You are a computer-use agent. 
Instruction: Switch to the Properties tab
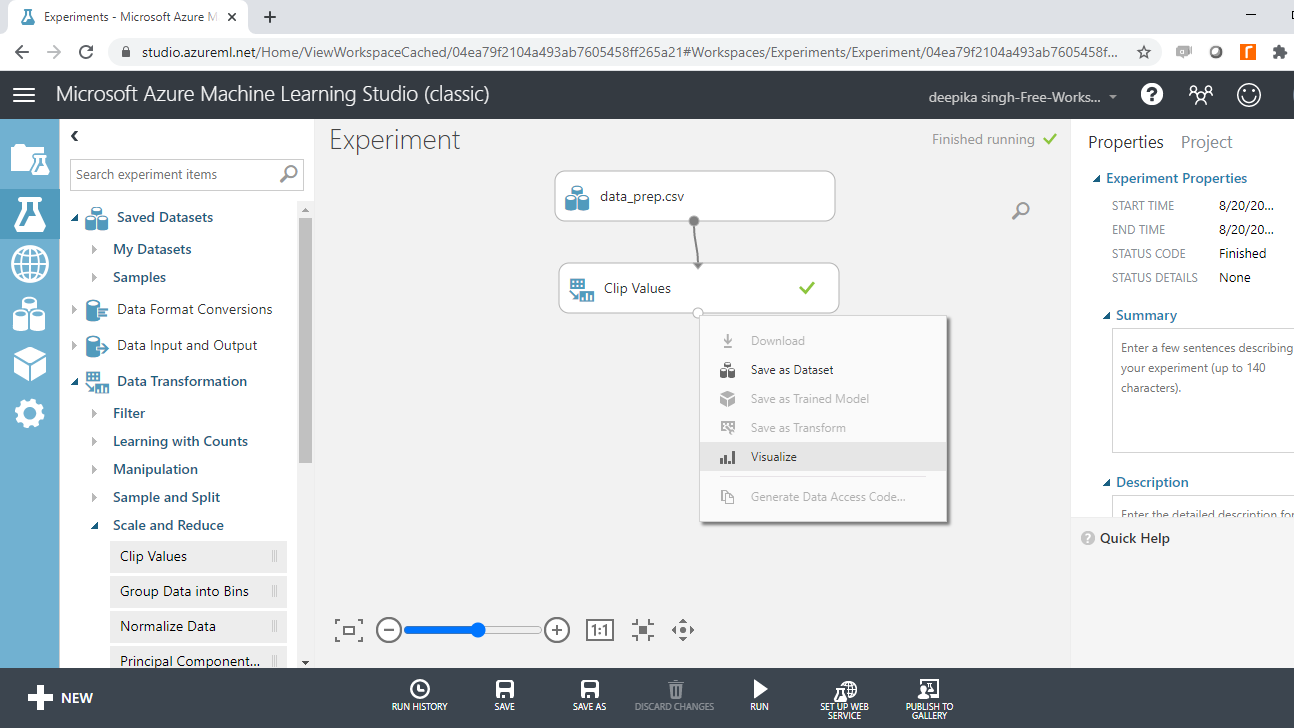1125,142
